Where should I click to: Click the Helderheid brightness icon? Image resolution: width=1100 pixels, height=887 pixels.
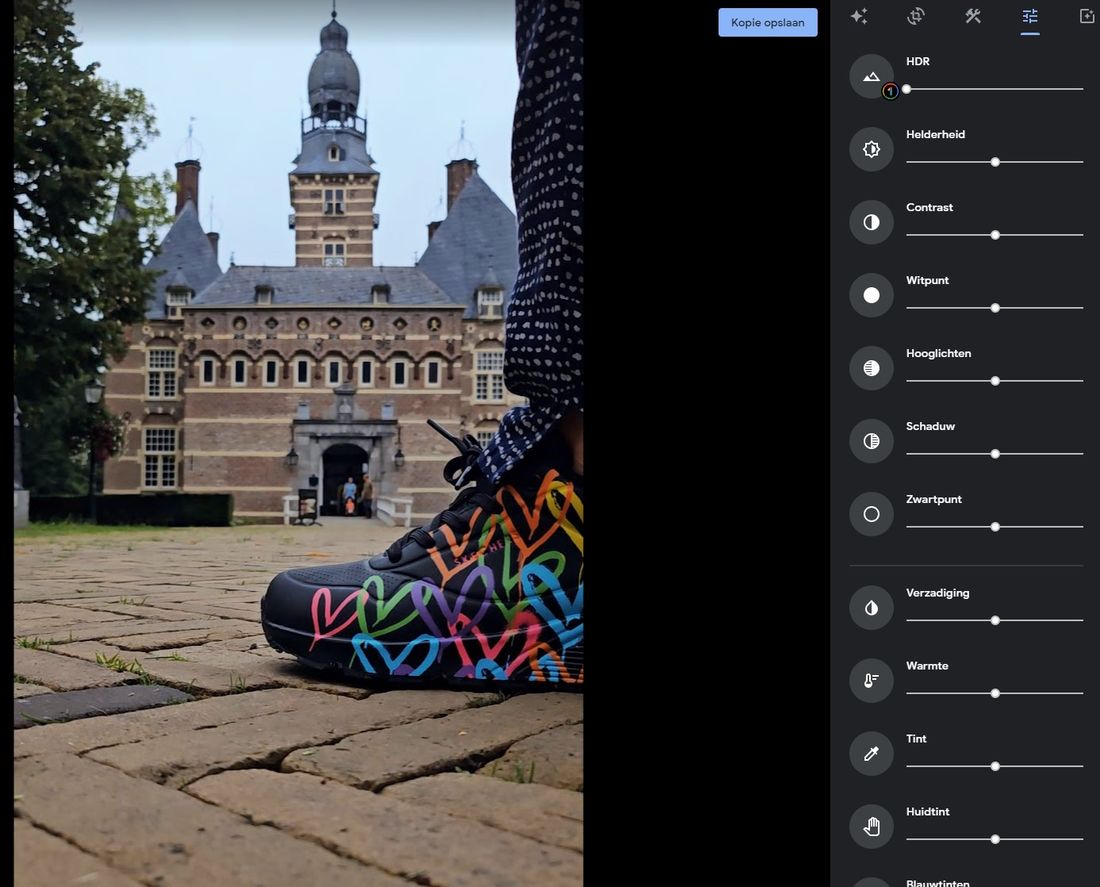pyautogui.click(x=871, y=149)
